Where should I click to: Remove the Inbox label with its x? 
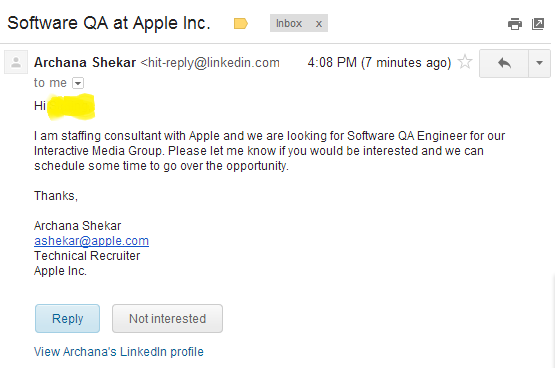pos(319,24)
